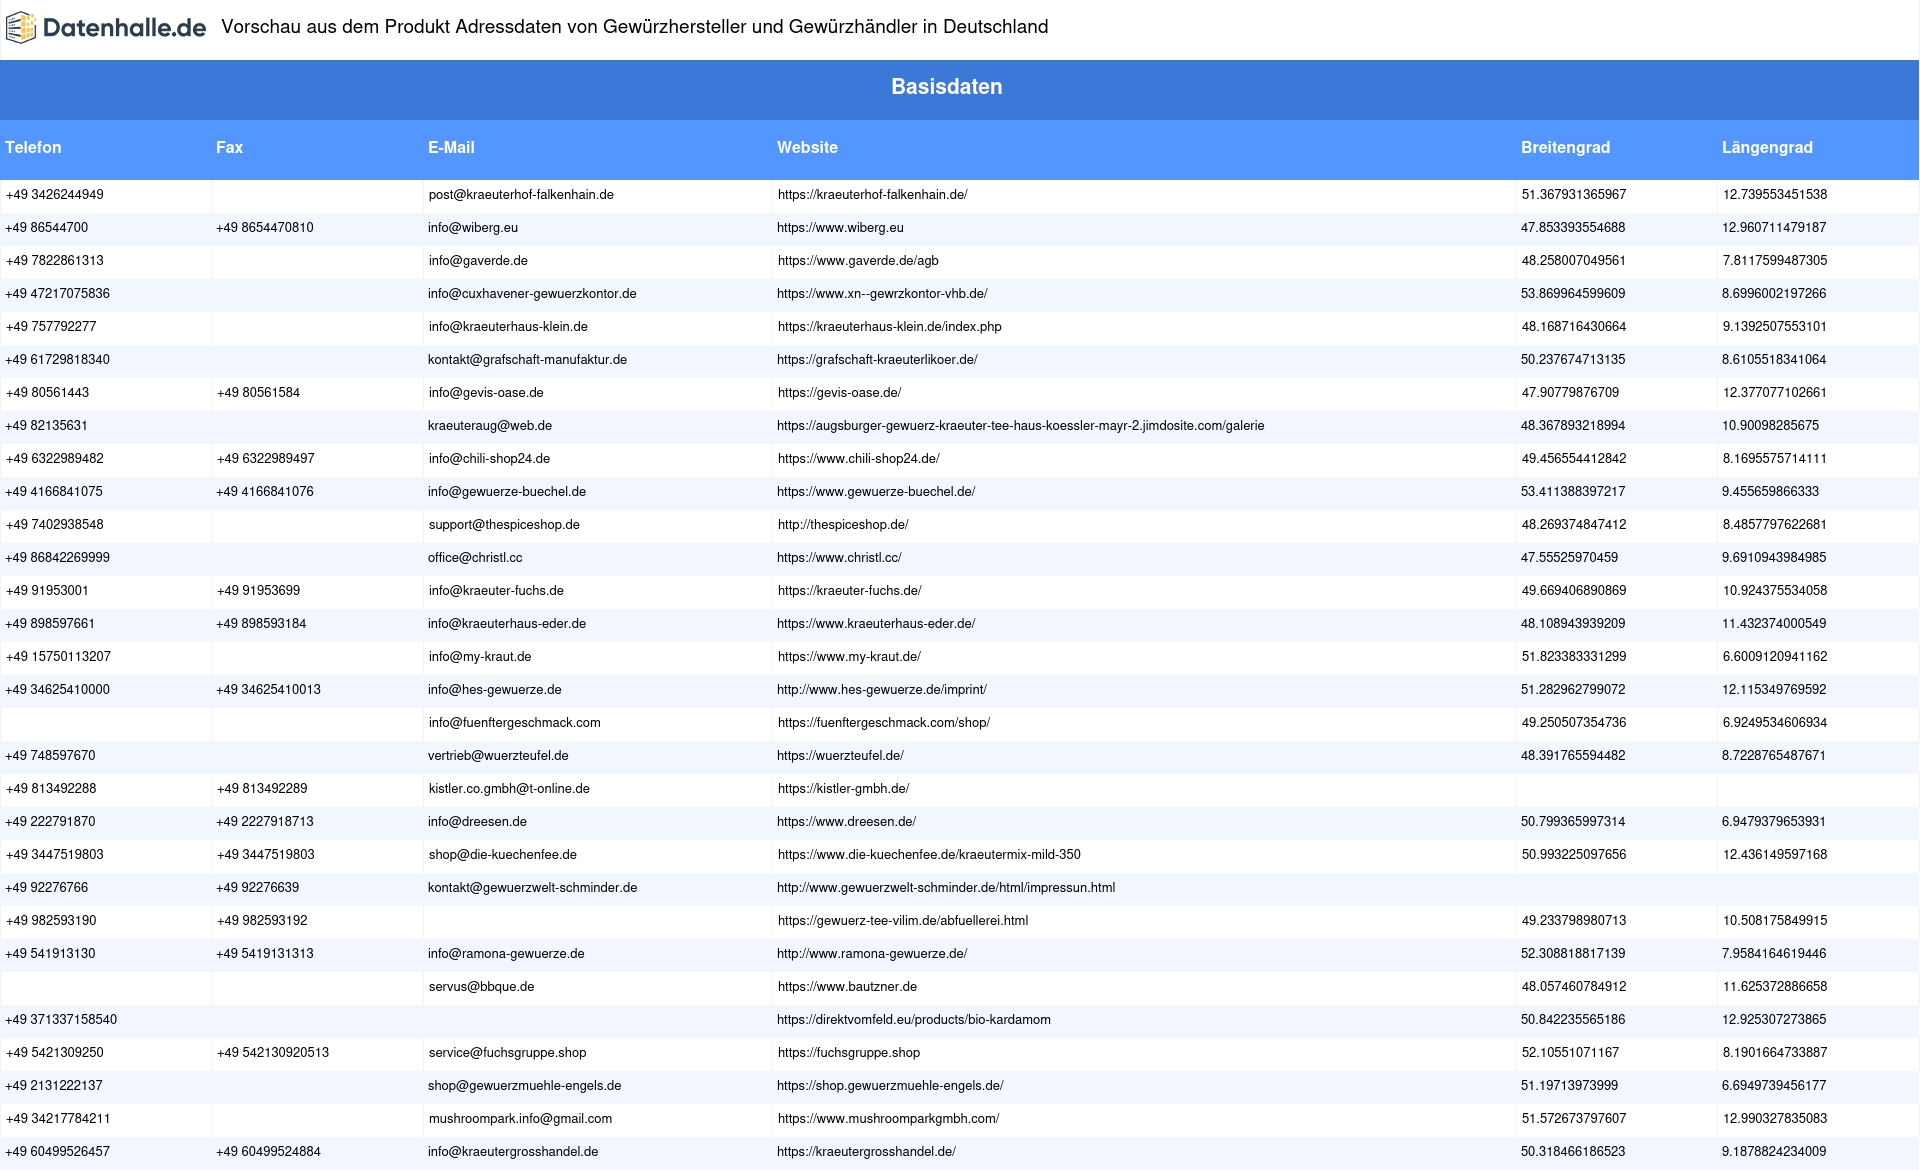Click the Datenhalle.de brand name text
Viewport: 1920px width, 1170px height.
pos(125,28)
